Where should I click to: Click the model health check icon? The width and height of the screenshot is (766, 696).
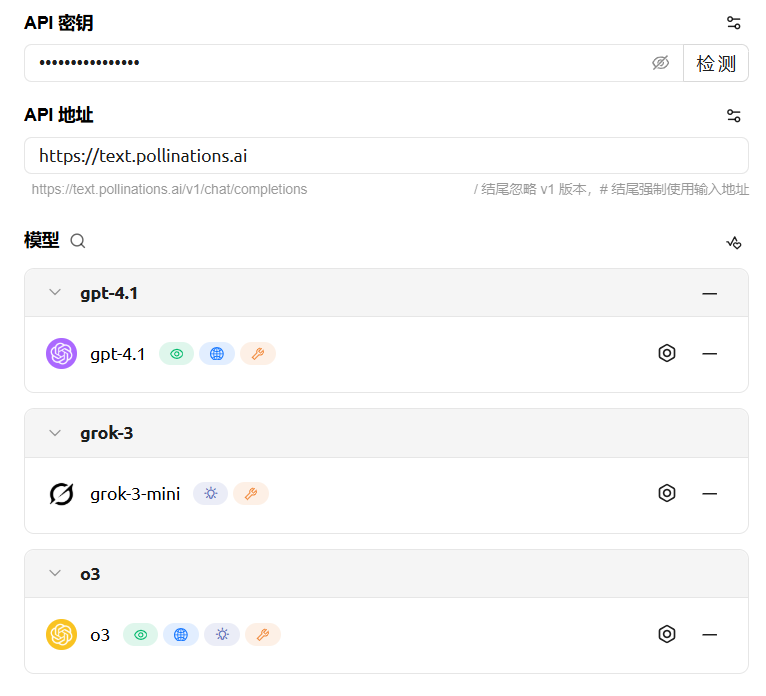tap(734, 242)
